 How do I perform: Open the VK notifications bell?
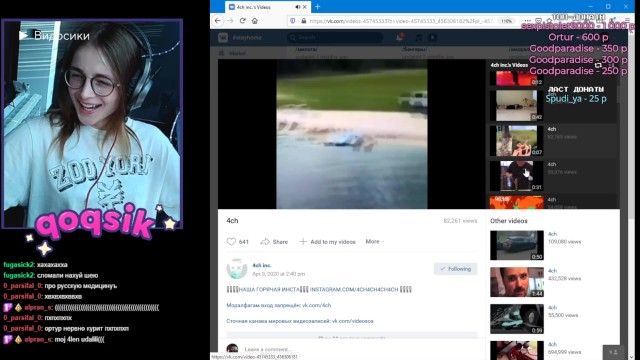[400, 38]
